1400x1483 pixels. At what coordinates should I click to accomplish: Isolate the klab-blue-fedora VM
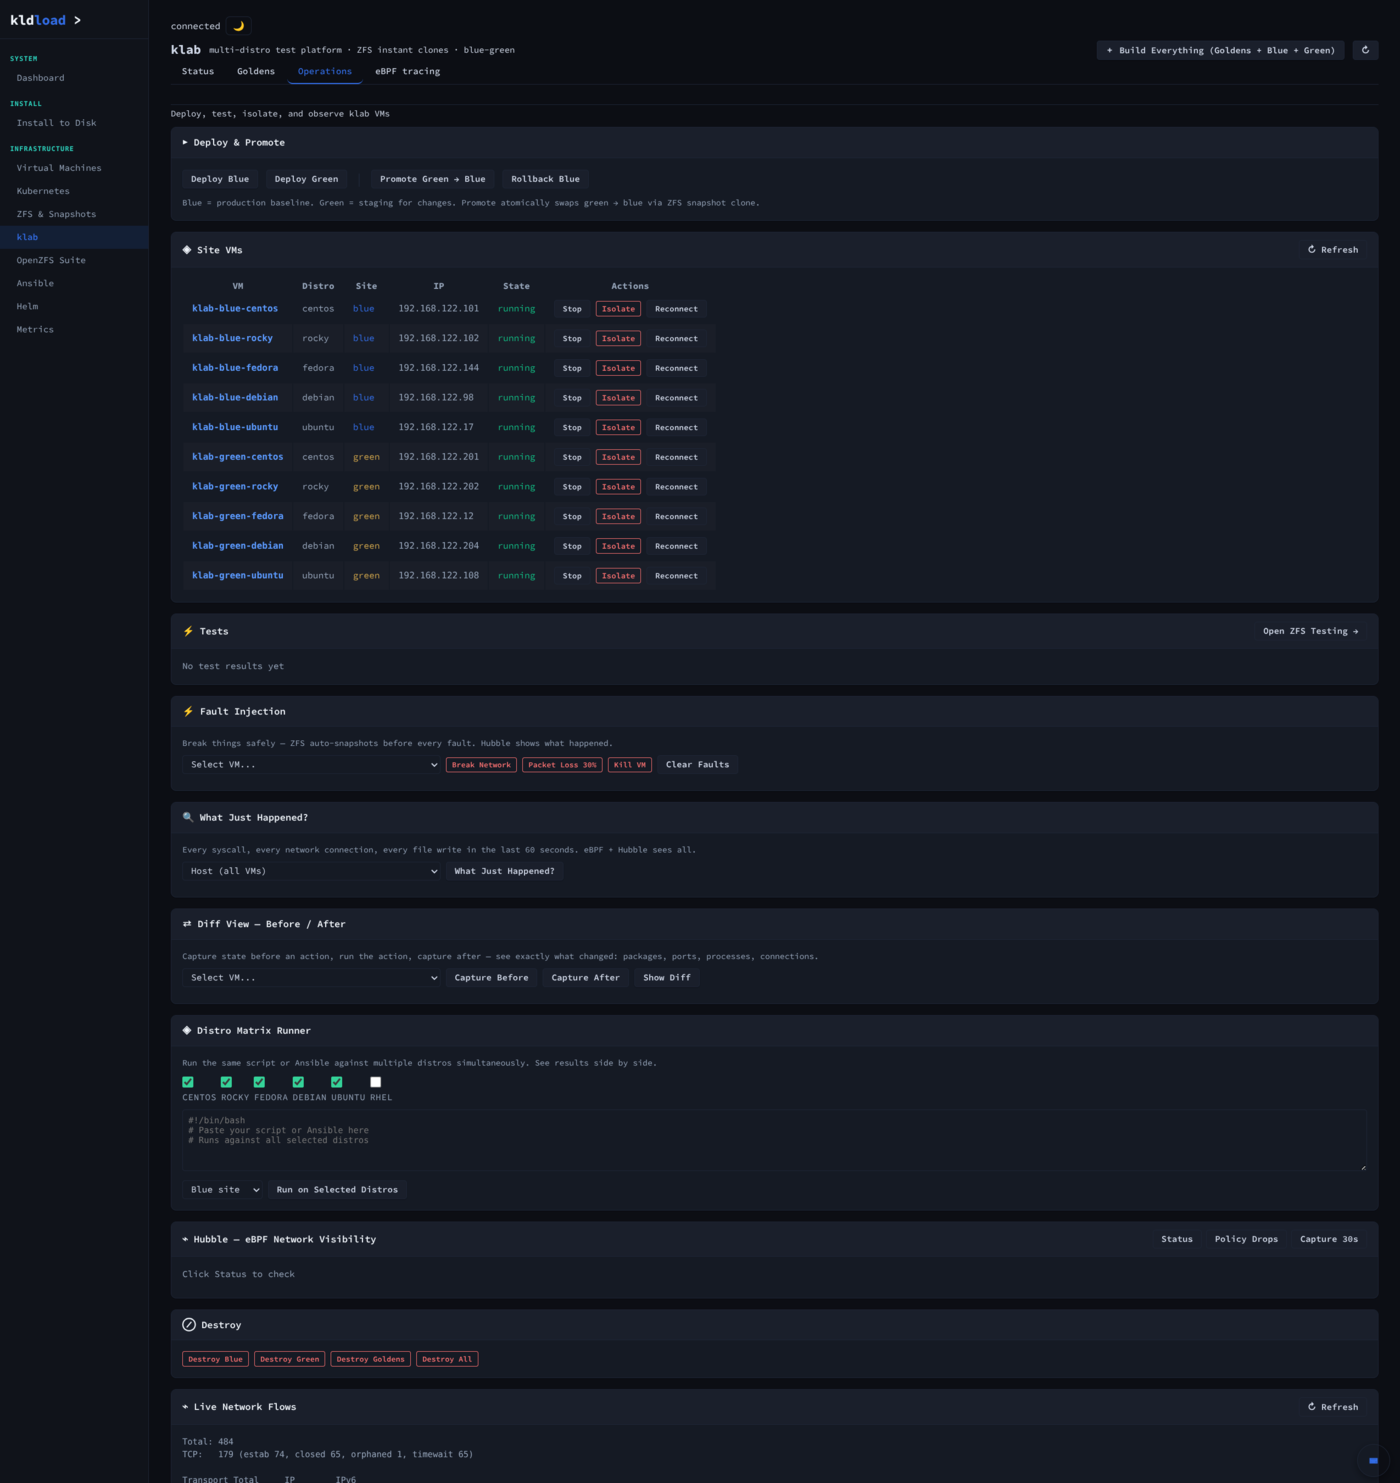(x=618, y=368)
